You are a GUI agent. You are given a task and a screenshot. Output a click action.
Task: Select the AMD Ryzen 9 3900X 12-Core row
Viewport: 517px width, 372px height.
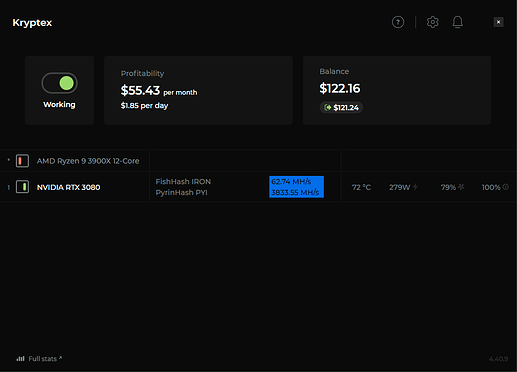tap(258, 161)
